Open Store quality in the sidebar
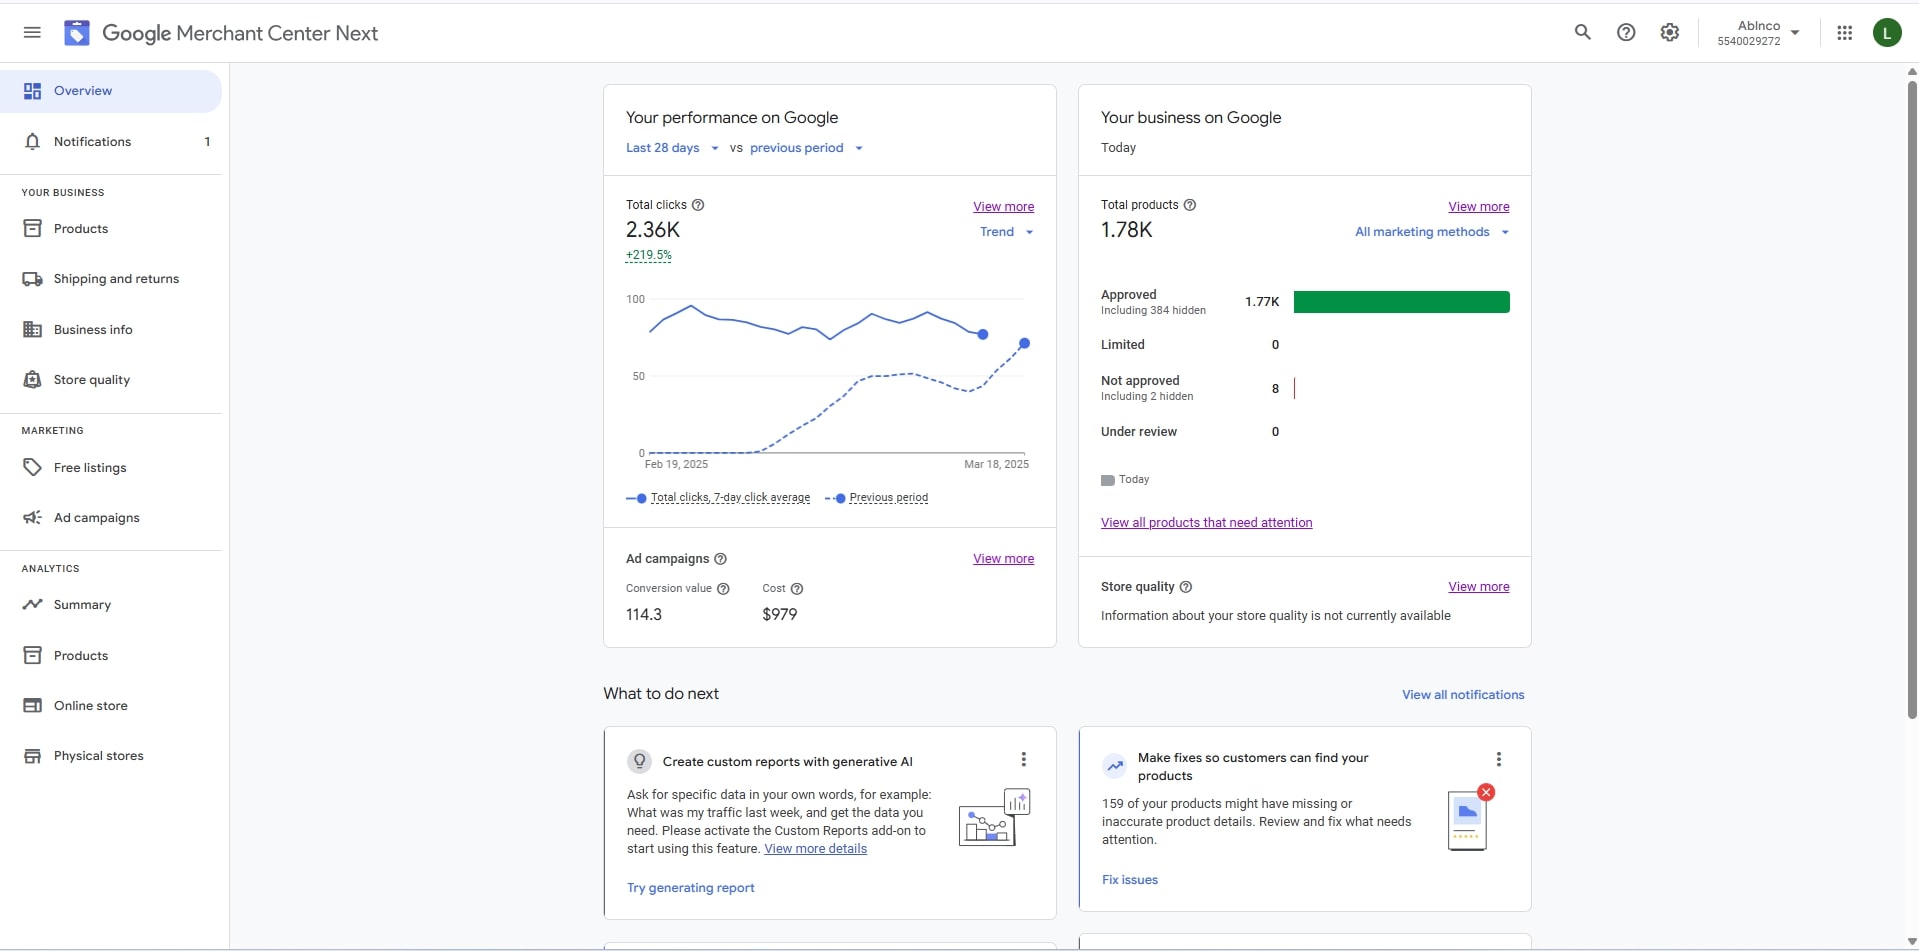This screenshot has width=1919, height=951. [x=111, y=380]
